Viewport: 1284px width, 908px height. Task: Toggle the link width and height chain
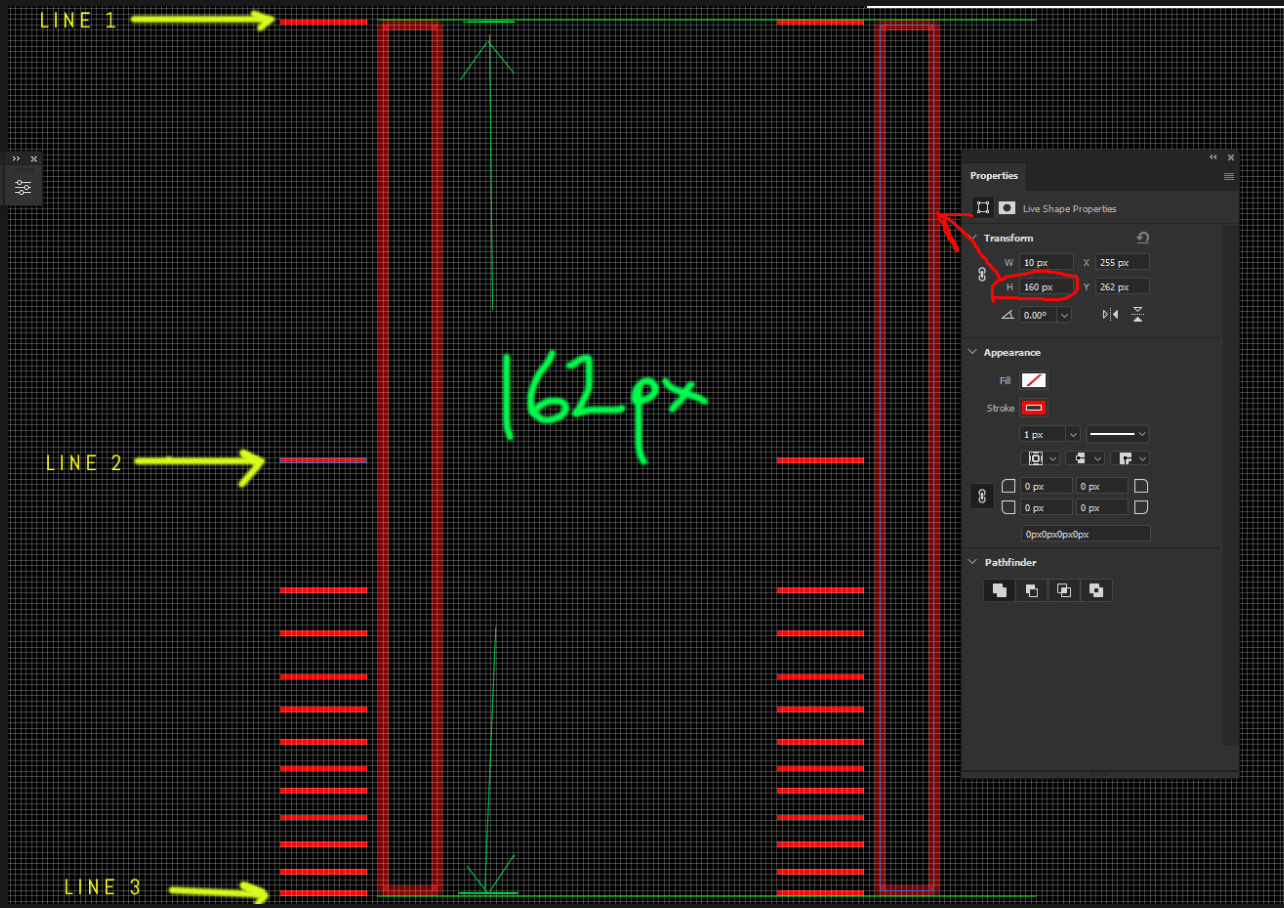coord(982,274)
